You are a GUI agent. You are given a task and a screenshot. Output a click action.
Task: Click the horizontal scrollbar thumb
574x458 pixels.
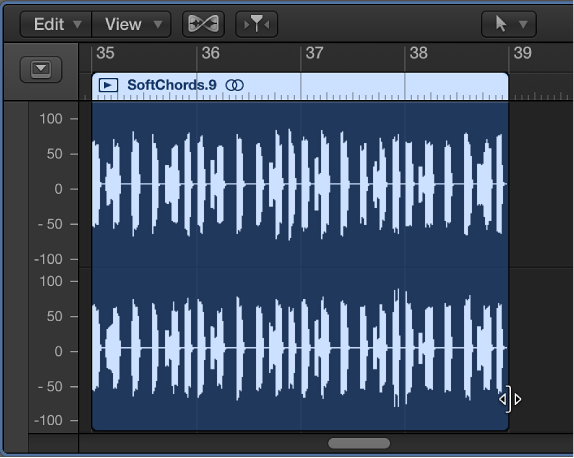(x=359, y=443)
